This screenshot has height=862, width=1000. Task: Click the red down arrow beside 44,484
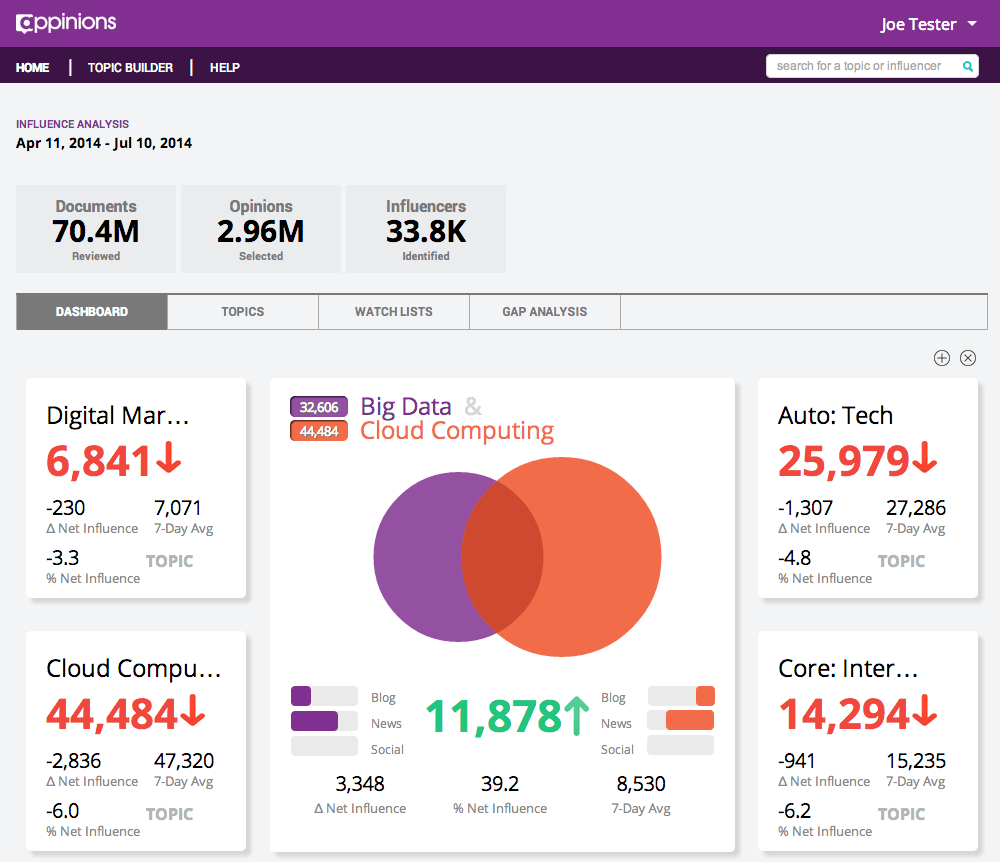click(x=192, y=712)
